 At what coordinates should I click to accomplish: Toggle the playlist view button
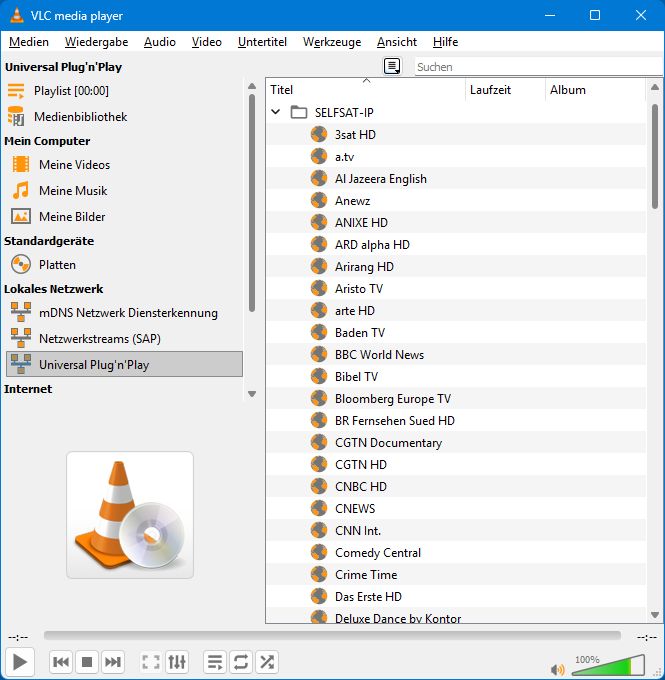[x=215, y=662]
